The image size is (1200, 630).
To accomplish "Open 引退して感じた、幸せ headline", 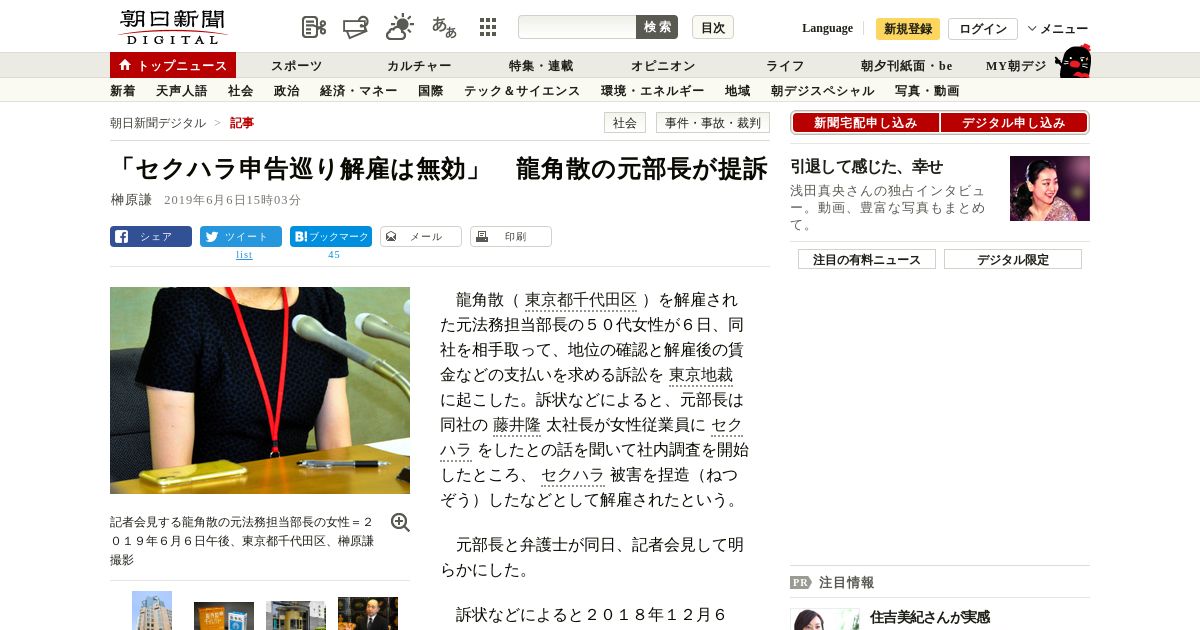I will coord(867,167).
